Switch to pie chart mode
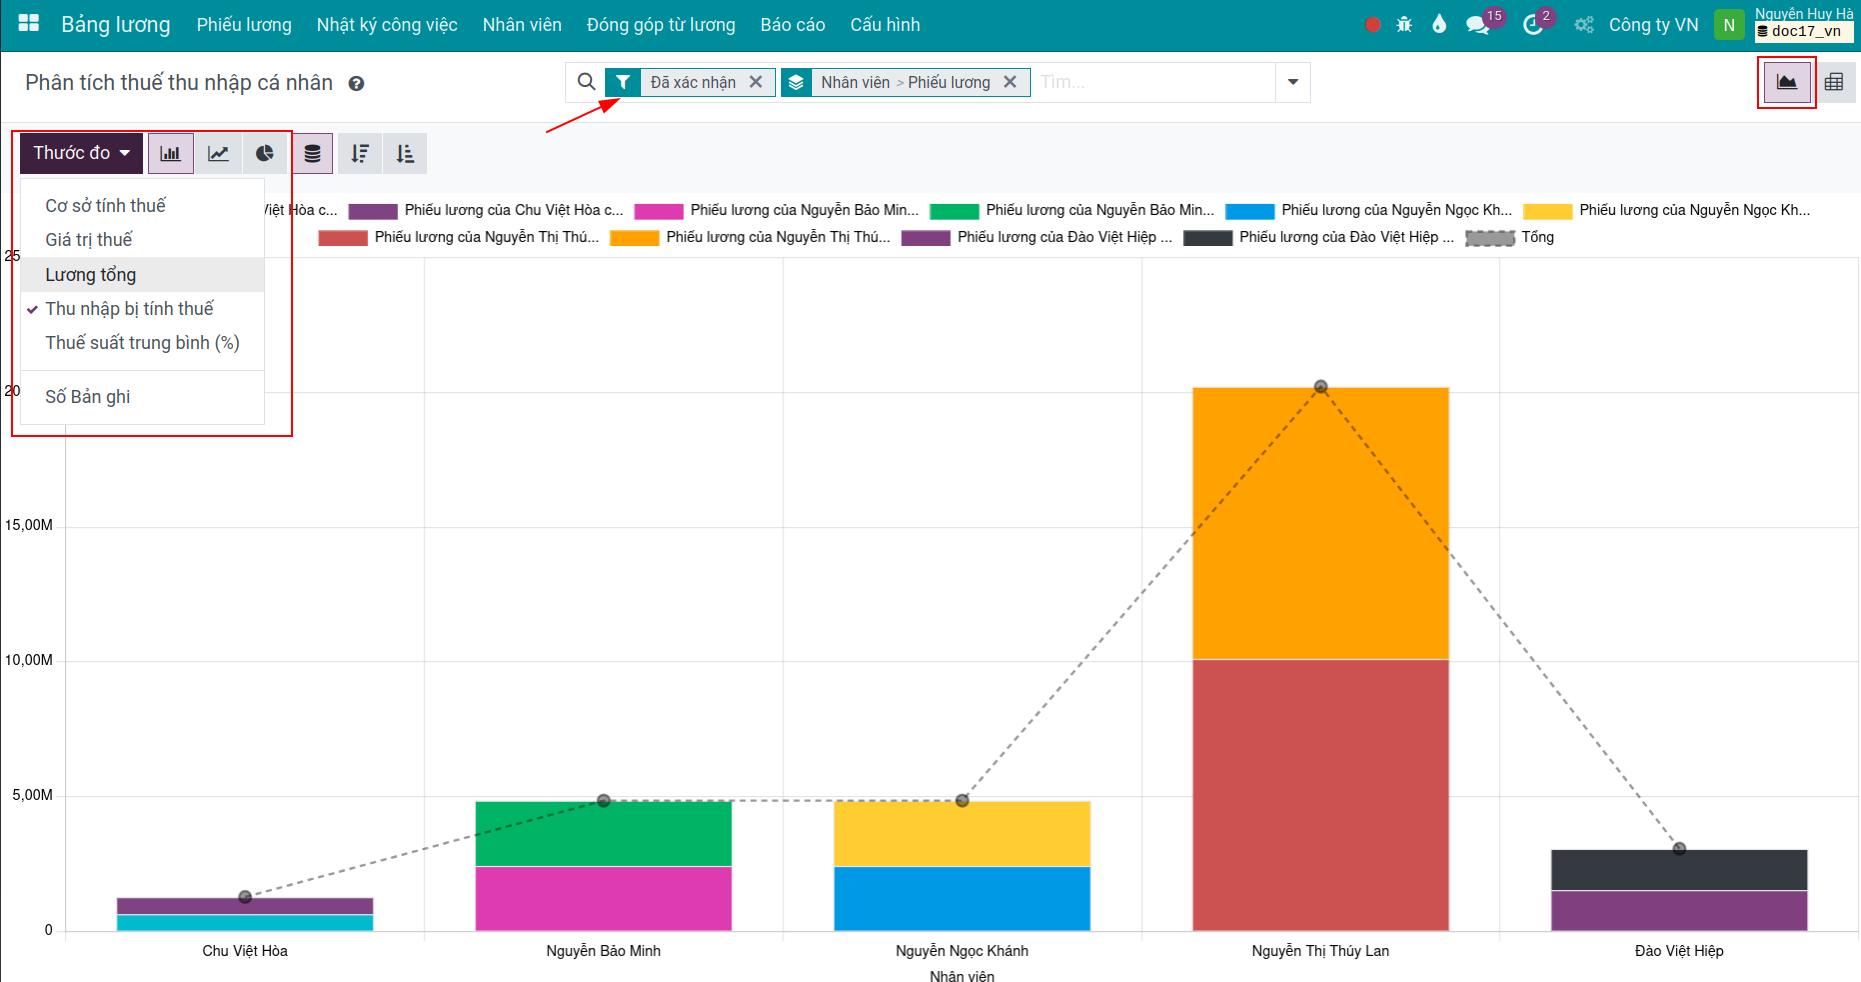Image resolution: width=1861 pixels, height=982 pixels. [264, 154]
